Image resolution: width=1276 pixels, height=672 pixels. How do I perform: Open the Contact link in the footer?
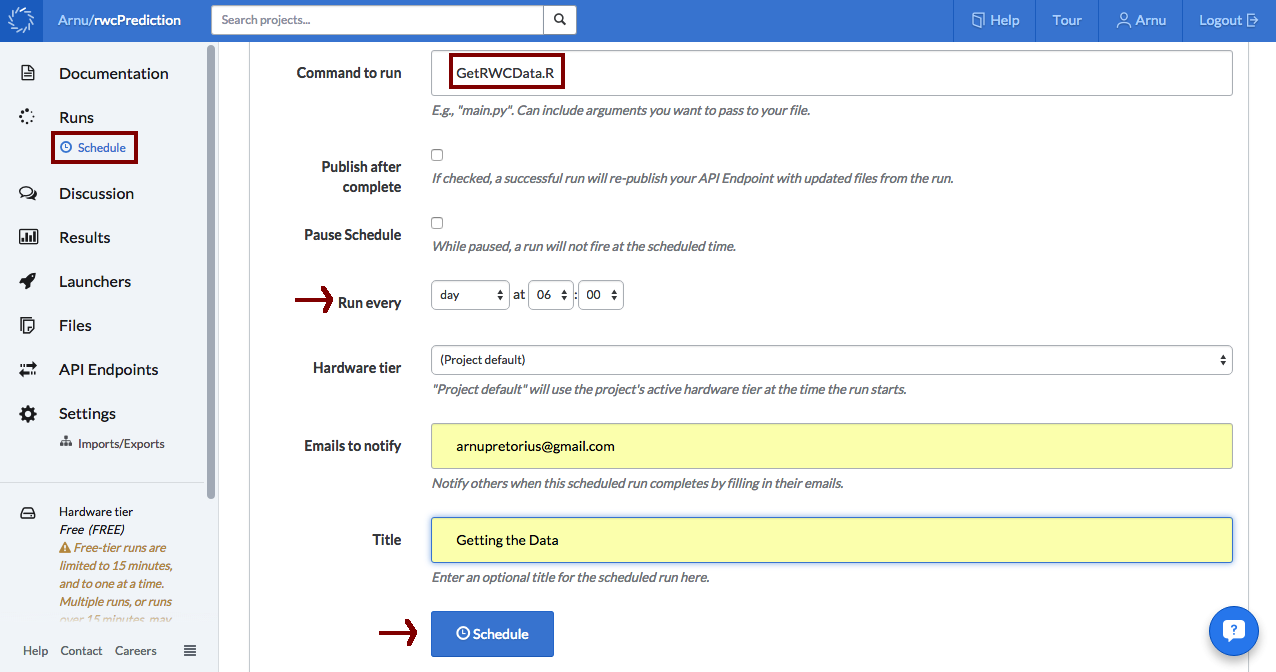[81, 650]
